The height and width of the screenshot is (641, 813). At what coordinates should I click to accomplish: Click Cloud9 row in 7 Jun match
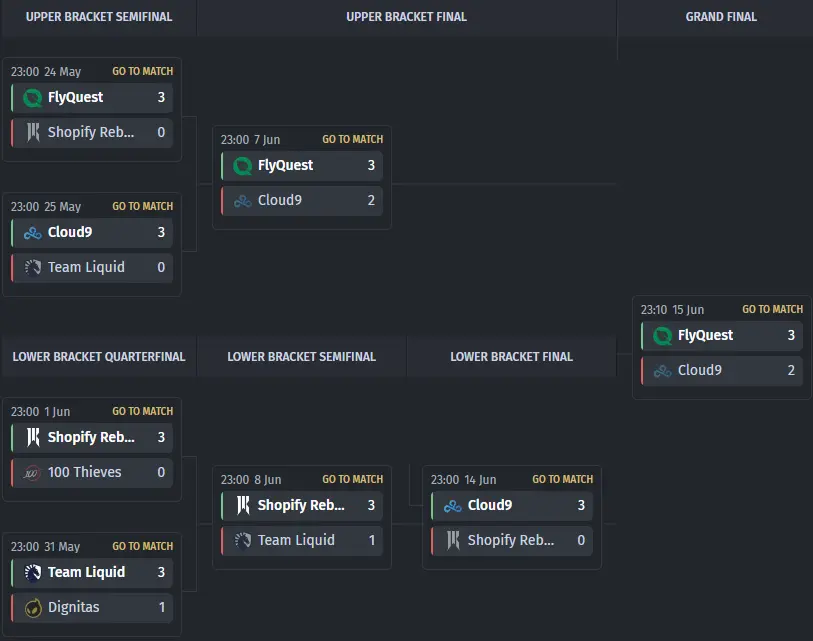tap(302, 201)
